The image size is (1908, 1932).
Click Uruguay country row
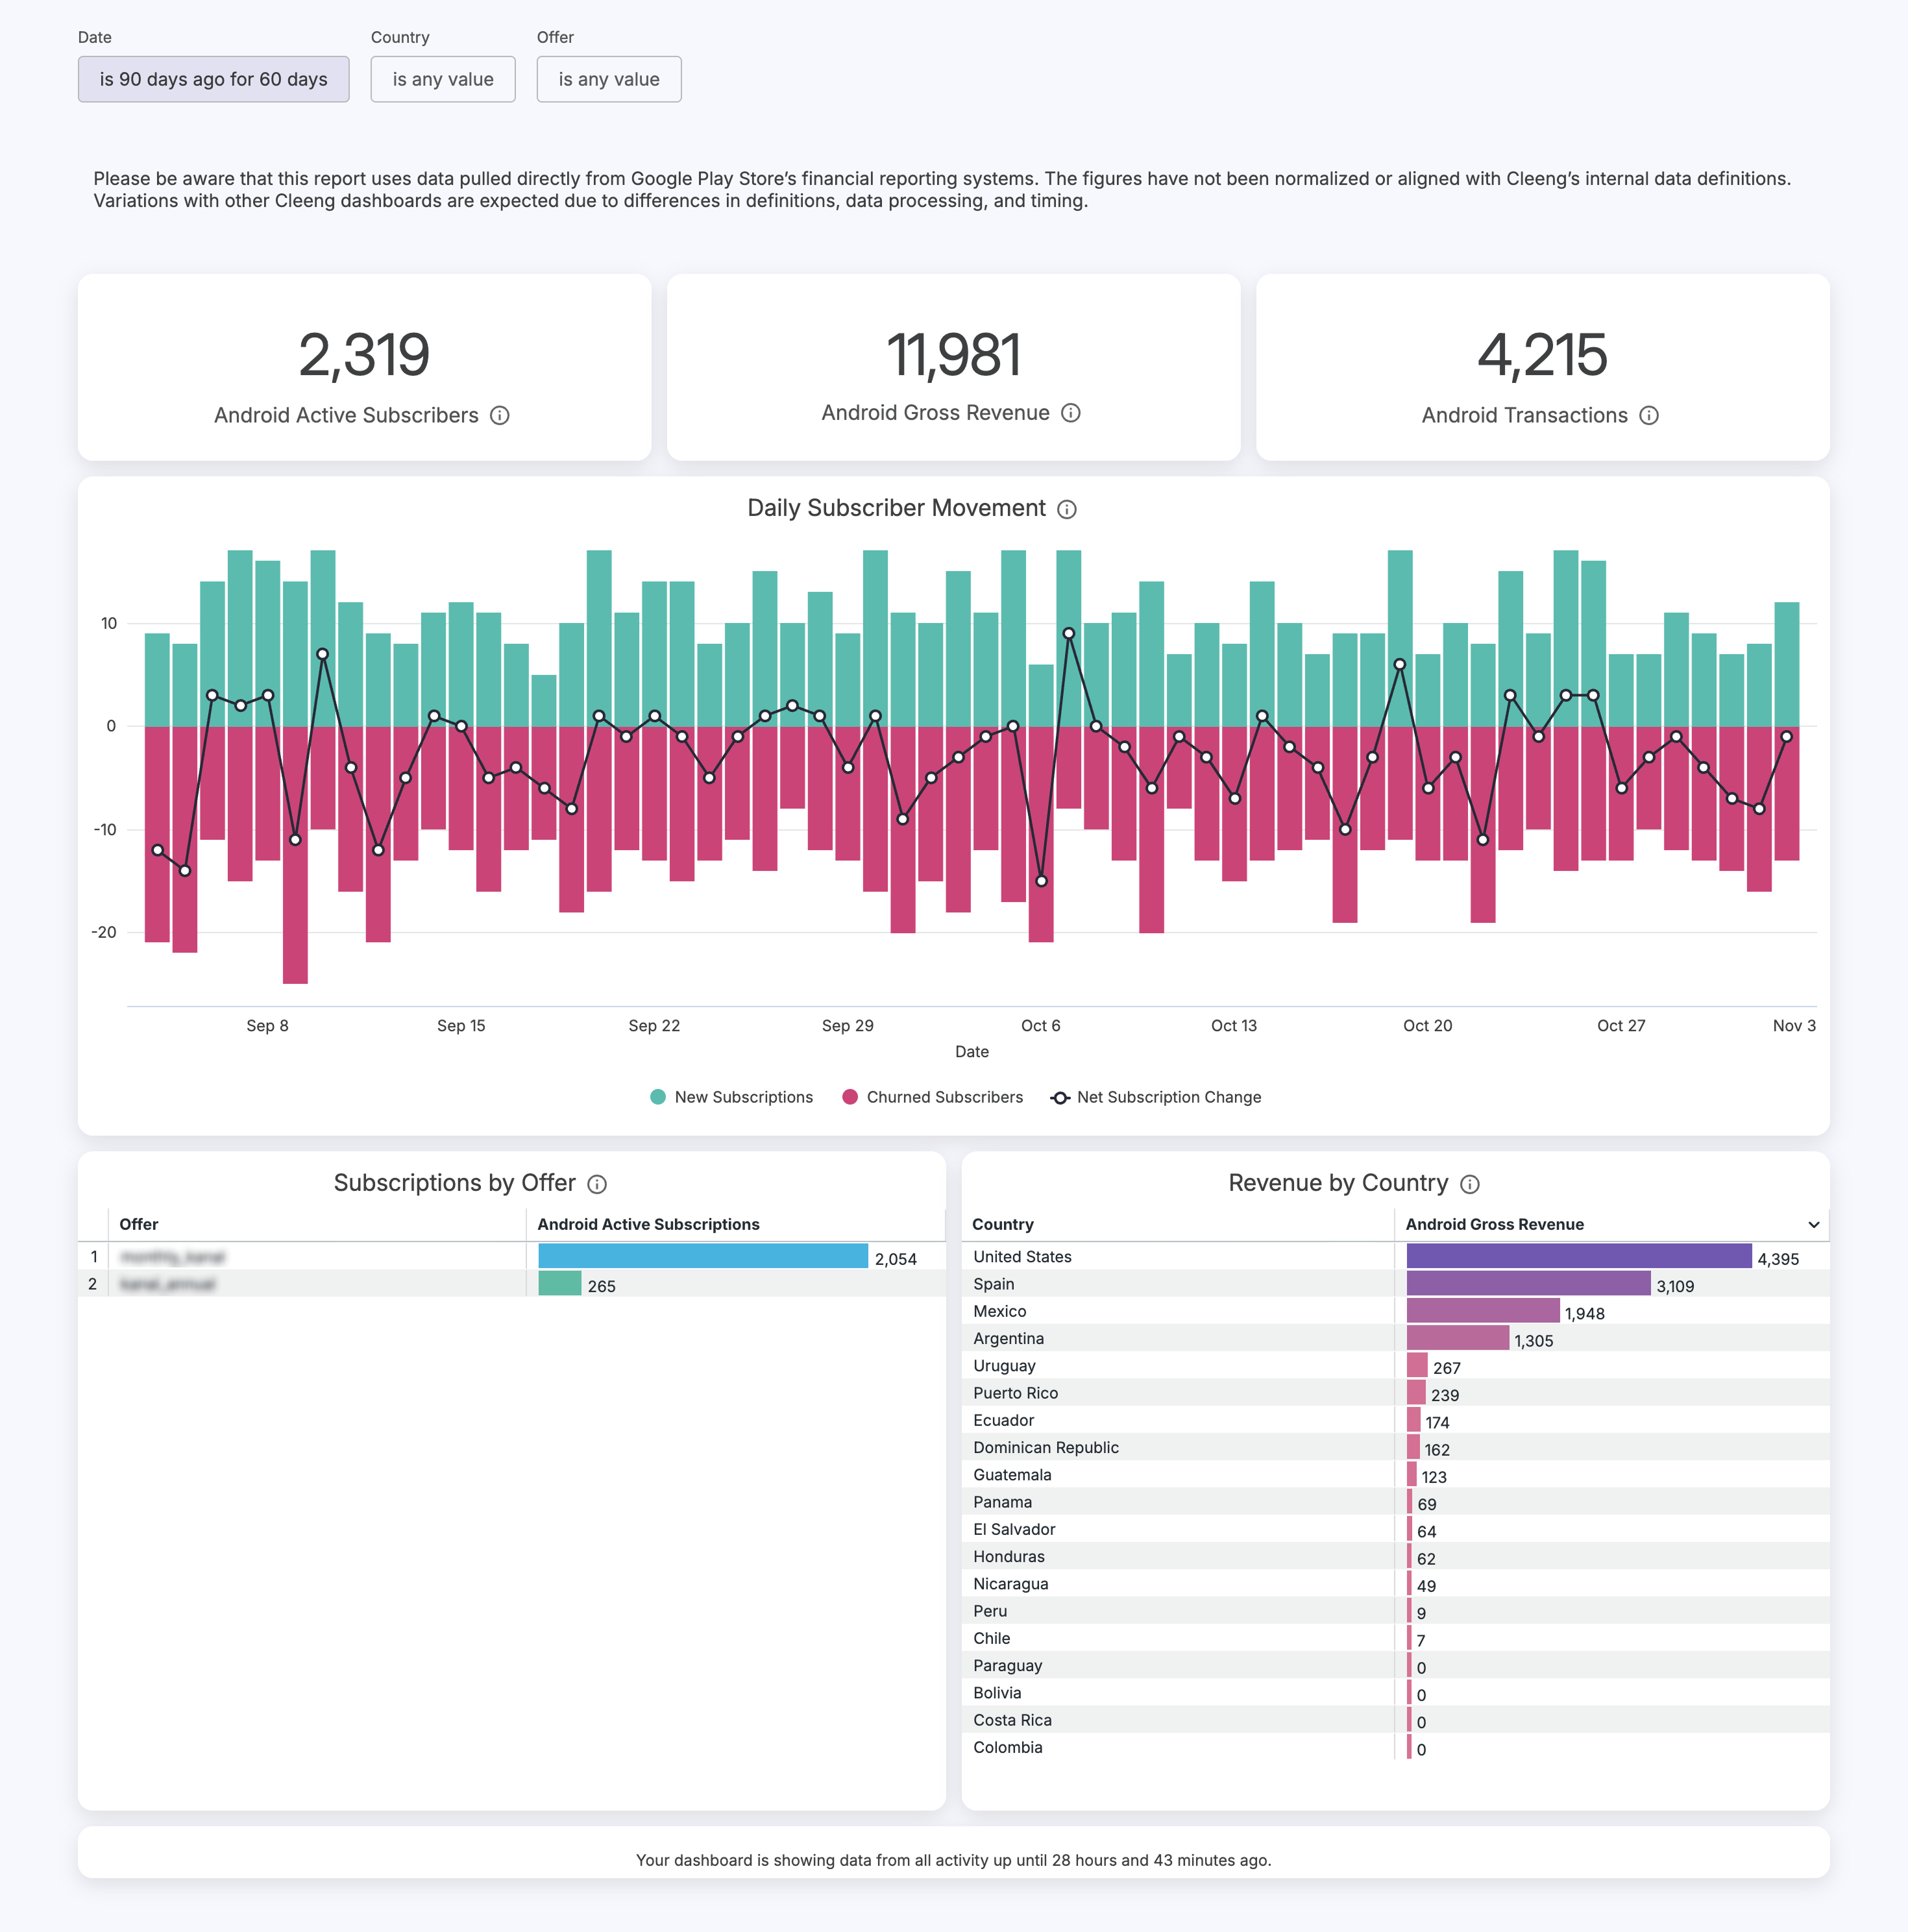tap(1396, 1365)
